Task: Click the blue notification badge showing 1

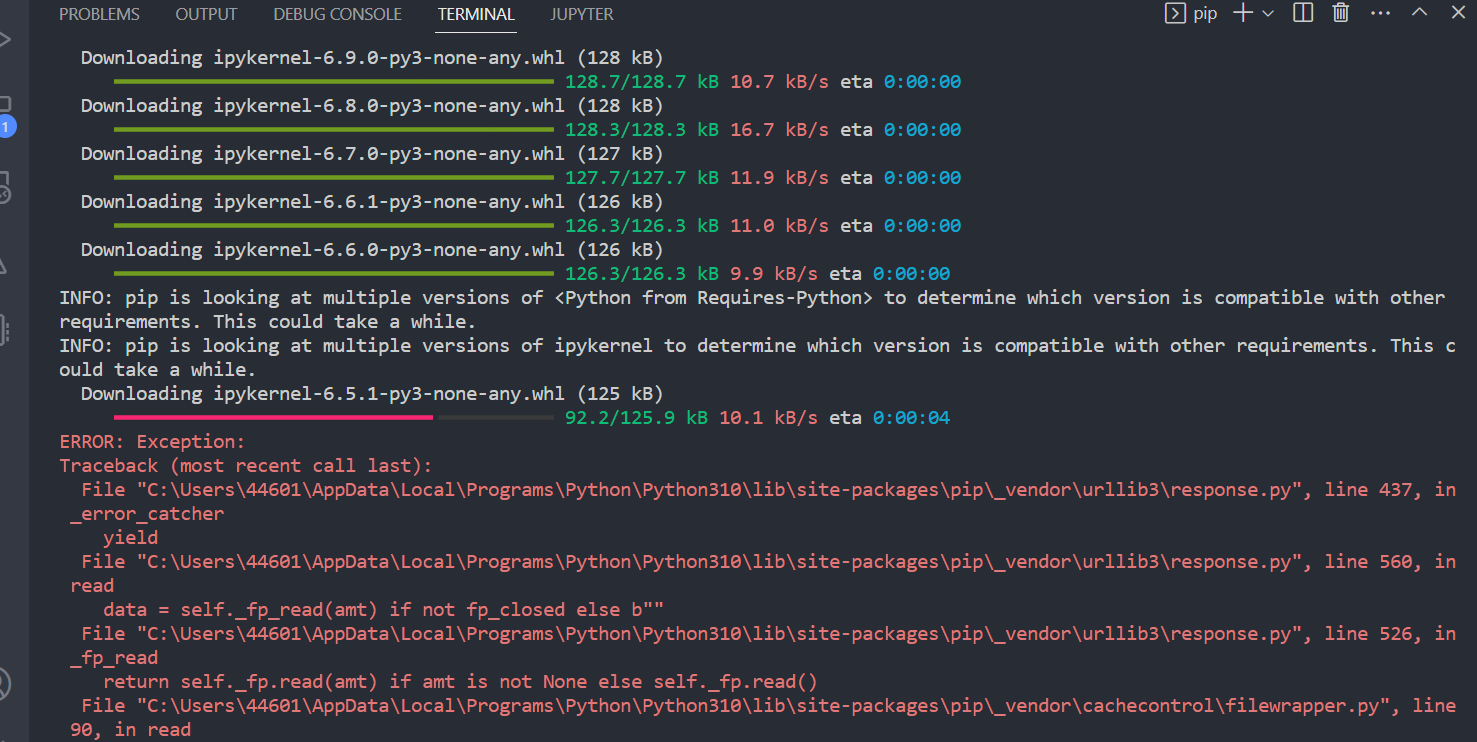Action: [10, 127]
